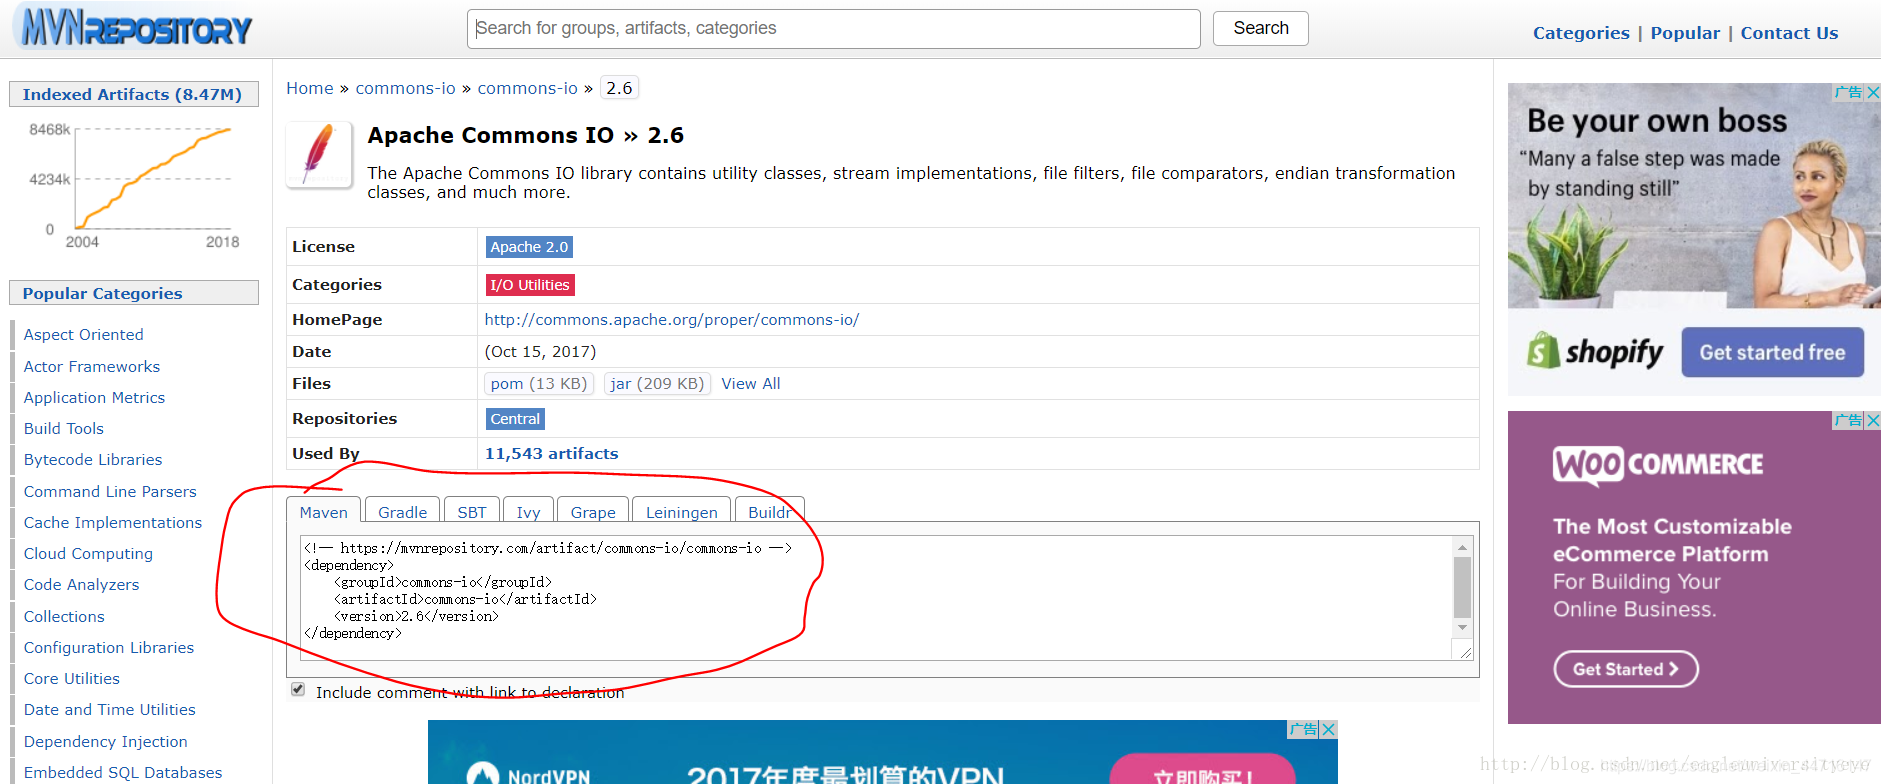The width and height of the screenshot is (1881, 784).
Task: Click the code box scroll up arrow
Action: click(x=1462, y=547)
